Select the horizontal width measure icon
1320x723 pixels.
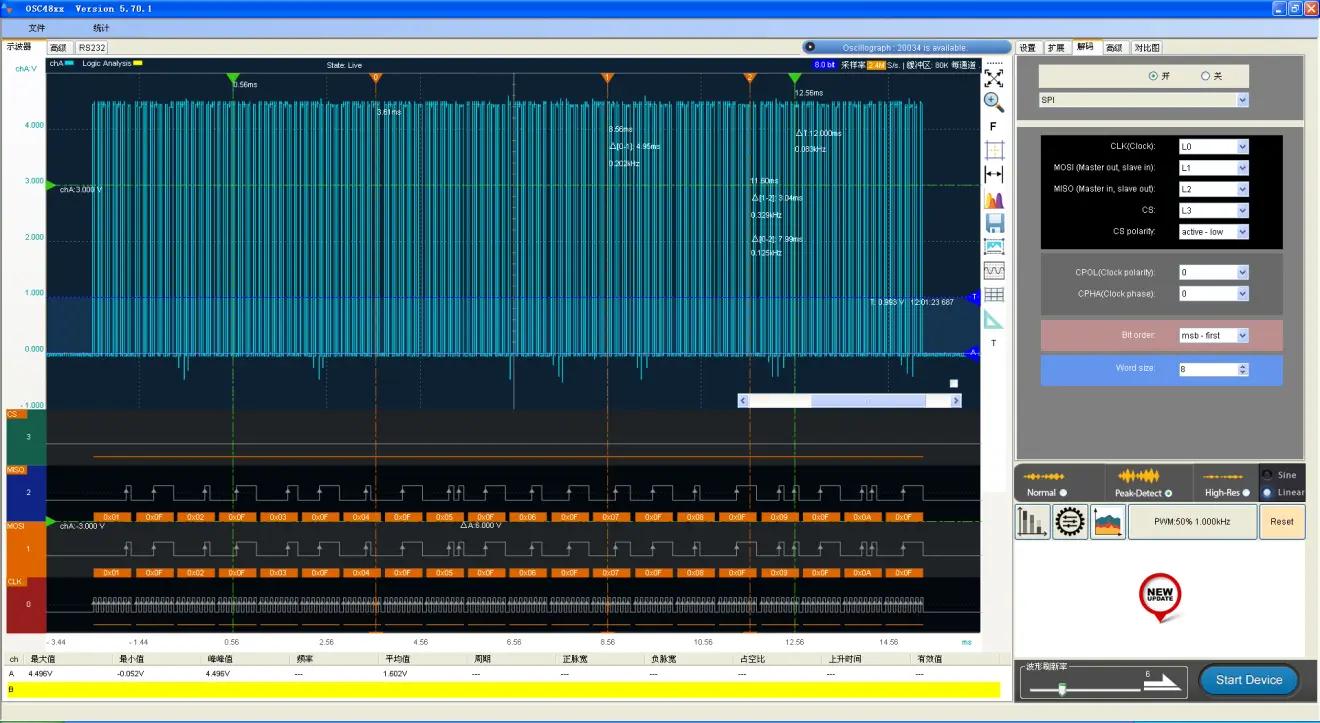(x=994, y=175)
